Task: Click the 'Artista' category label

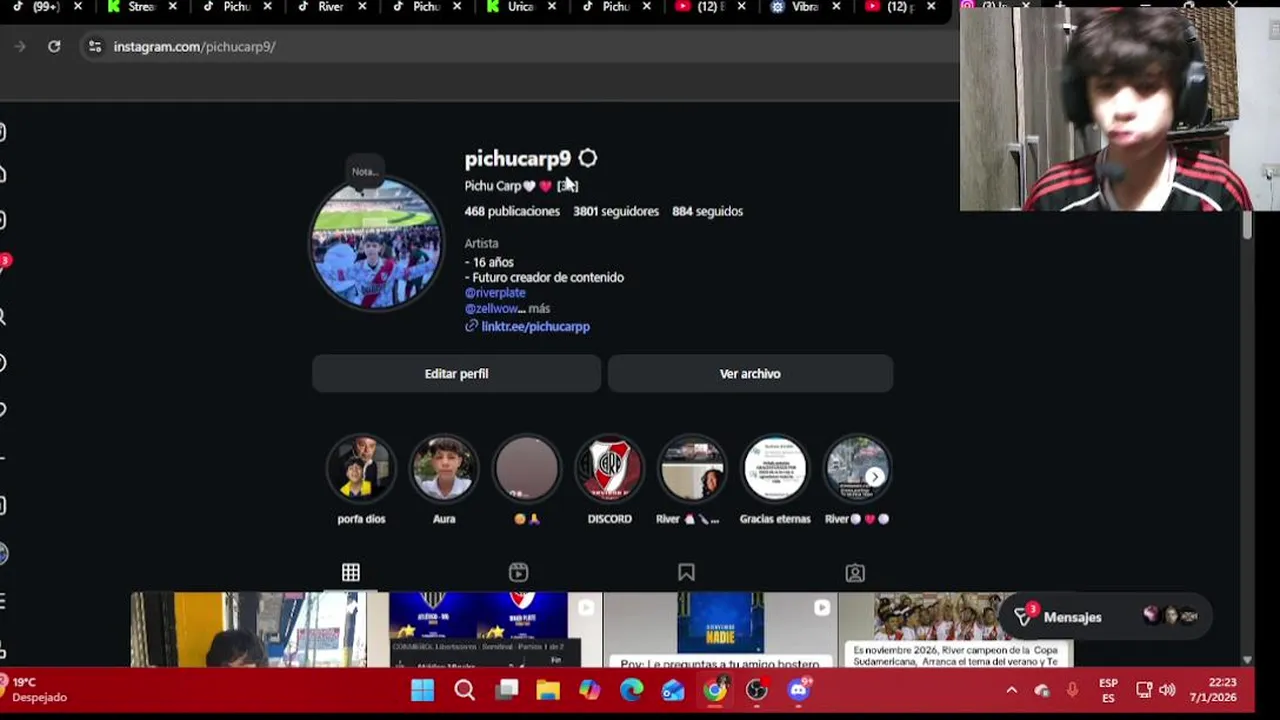Action: click(x=481, y=243)
